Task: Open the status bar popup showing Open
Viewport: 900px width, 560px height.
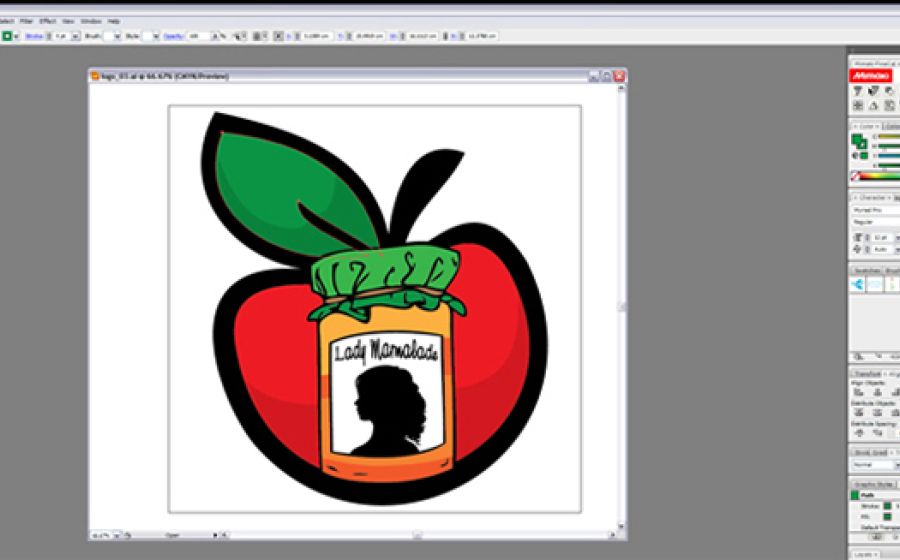Action: [215, 535]
